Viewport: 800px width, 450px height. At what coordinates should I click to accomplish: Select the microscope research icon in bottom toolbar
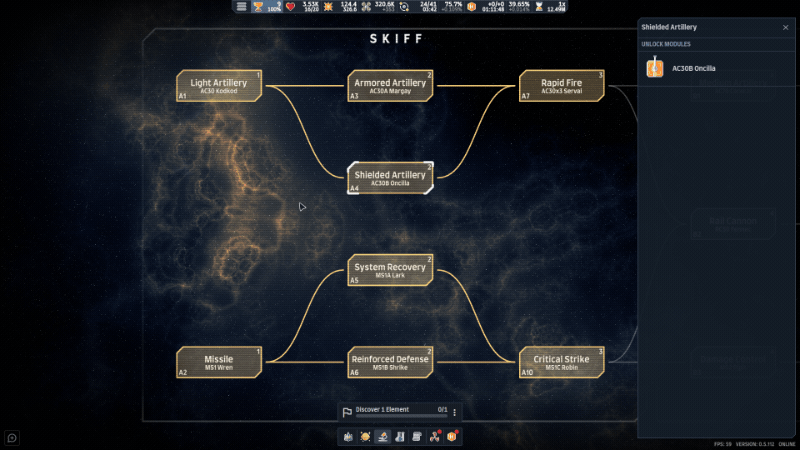click(x=382, y=437)
